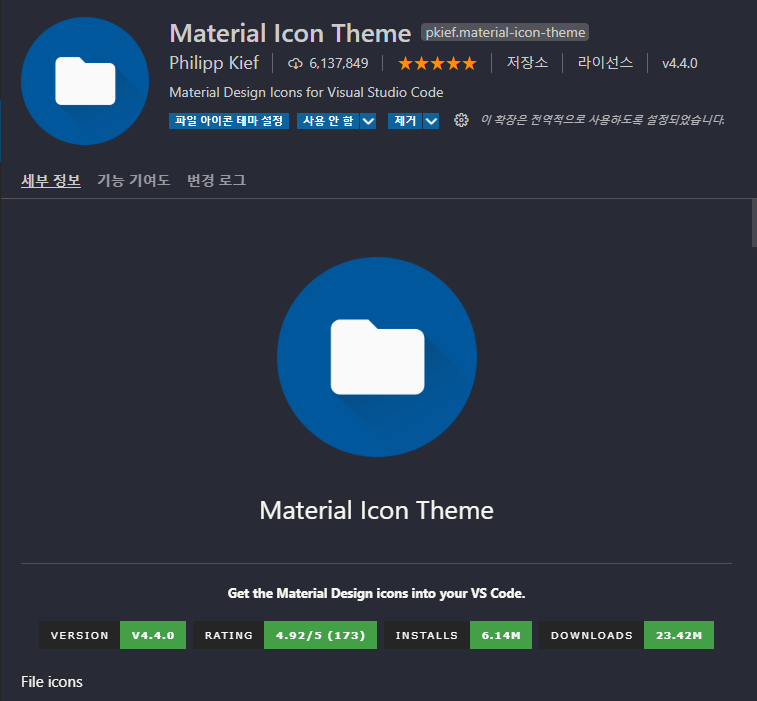Image resolution: width=757 pixels, height=701 pixels.
Task: Click the v4.4.0 version text in header
Action: [680, 63]
